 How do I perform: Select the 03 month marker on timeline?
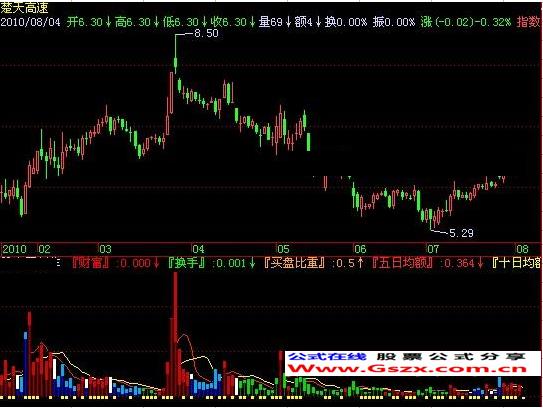pos(105,249)
